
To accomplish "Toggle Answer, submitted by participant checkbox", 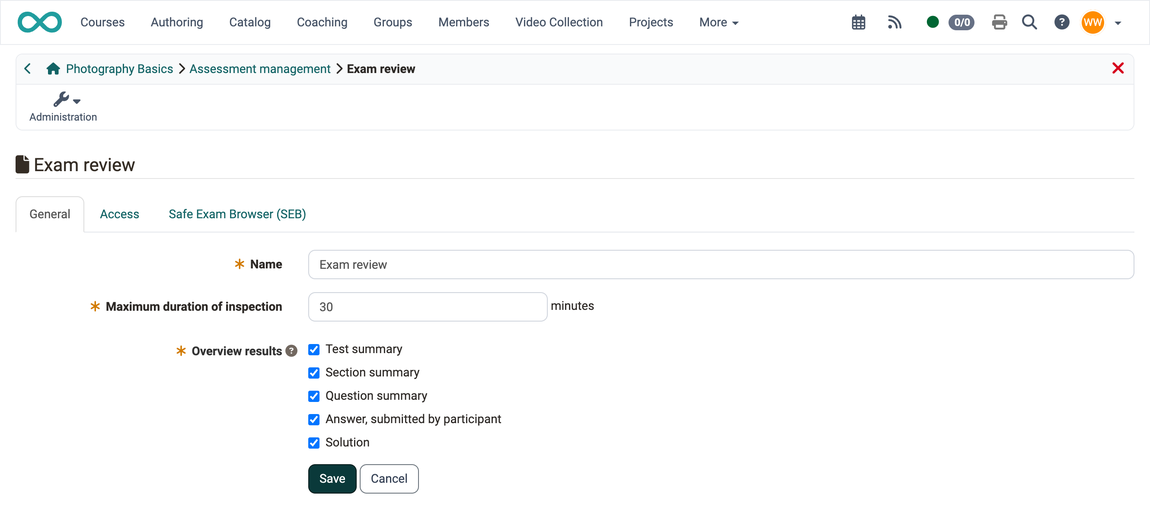I will 314,420.
